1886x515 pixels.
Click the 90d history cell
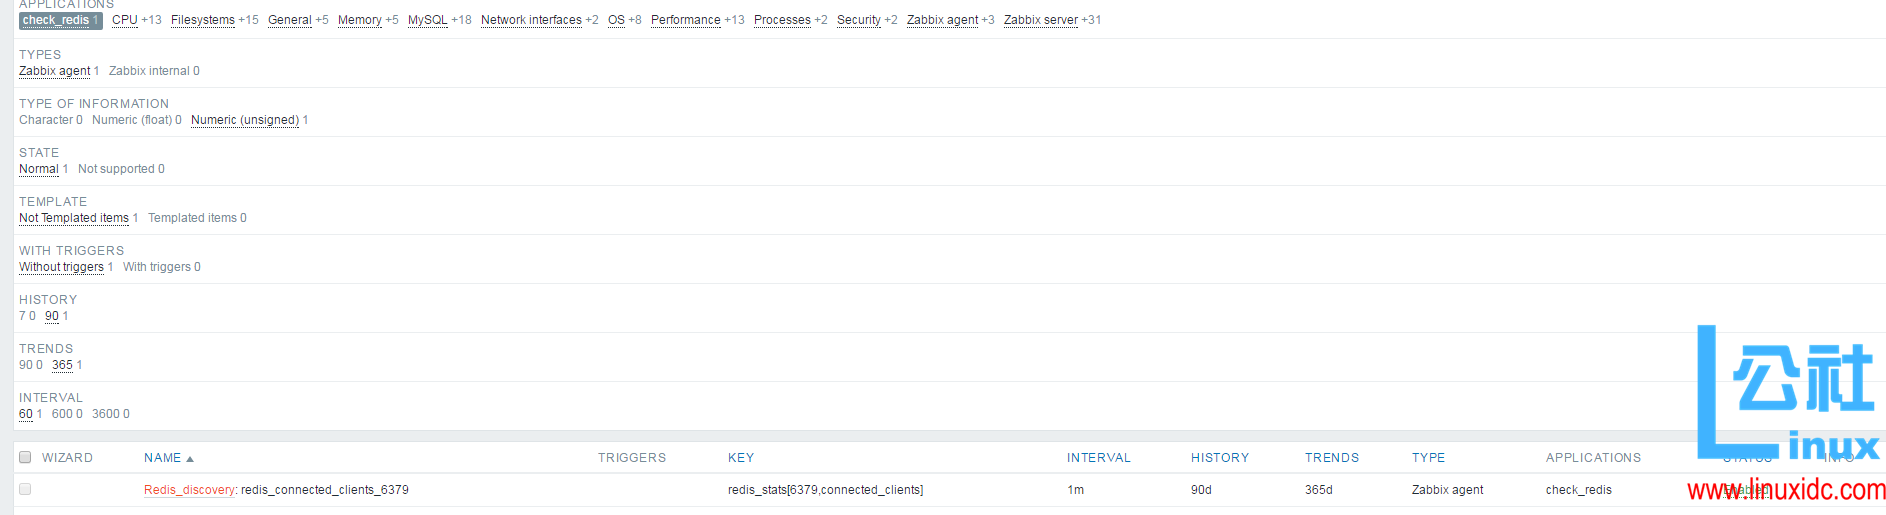pyautogui.click(x=1201, y=490)
